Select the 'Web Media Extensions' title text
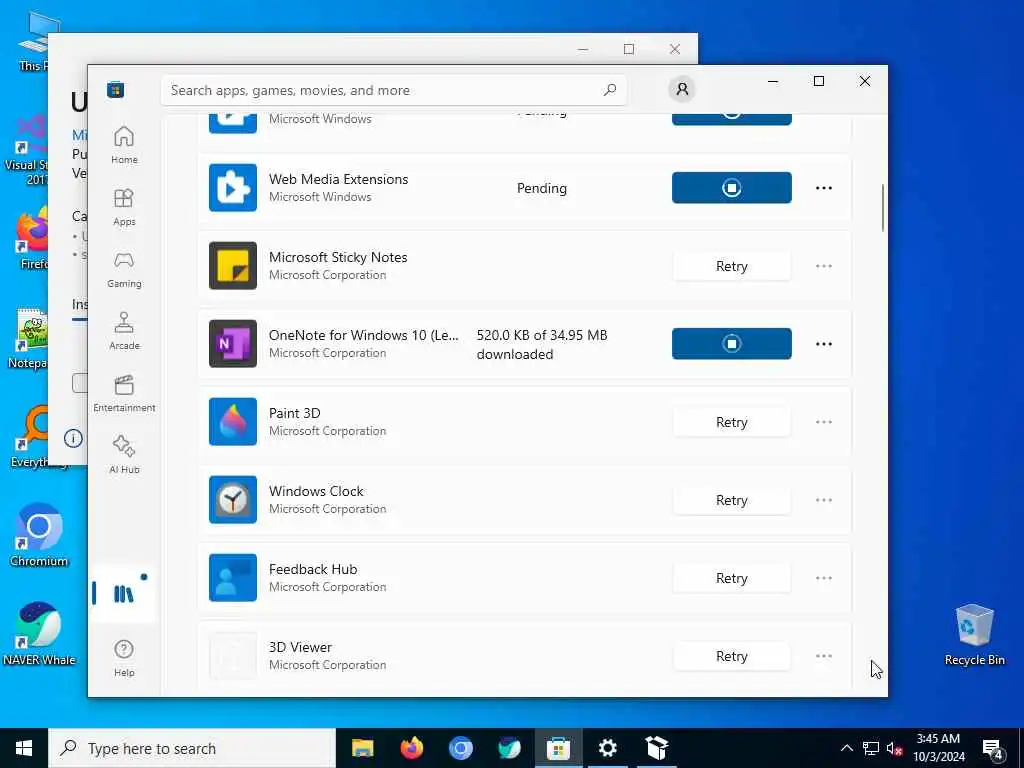Image resolution: width=1024 pixels, height=768 pixels. coord(338,179)
